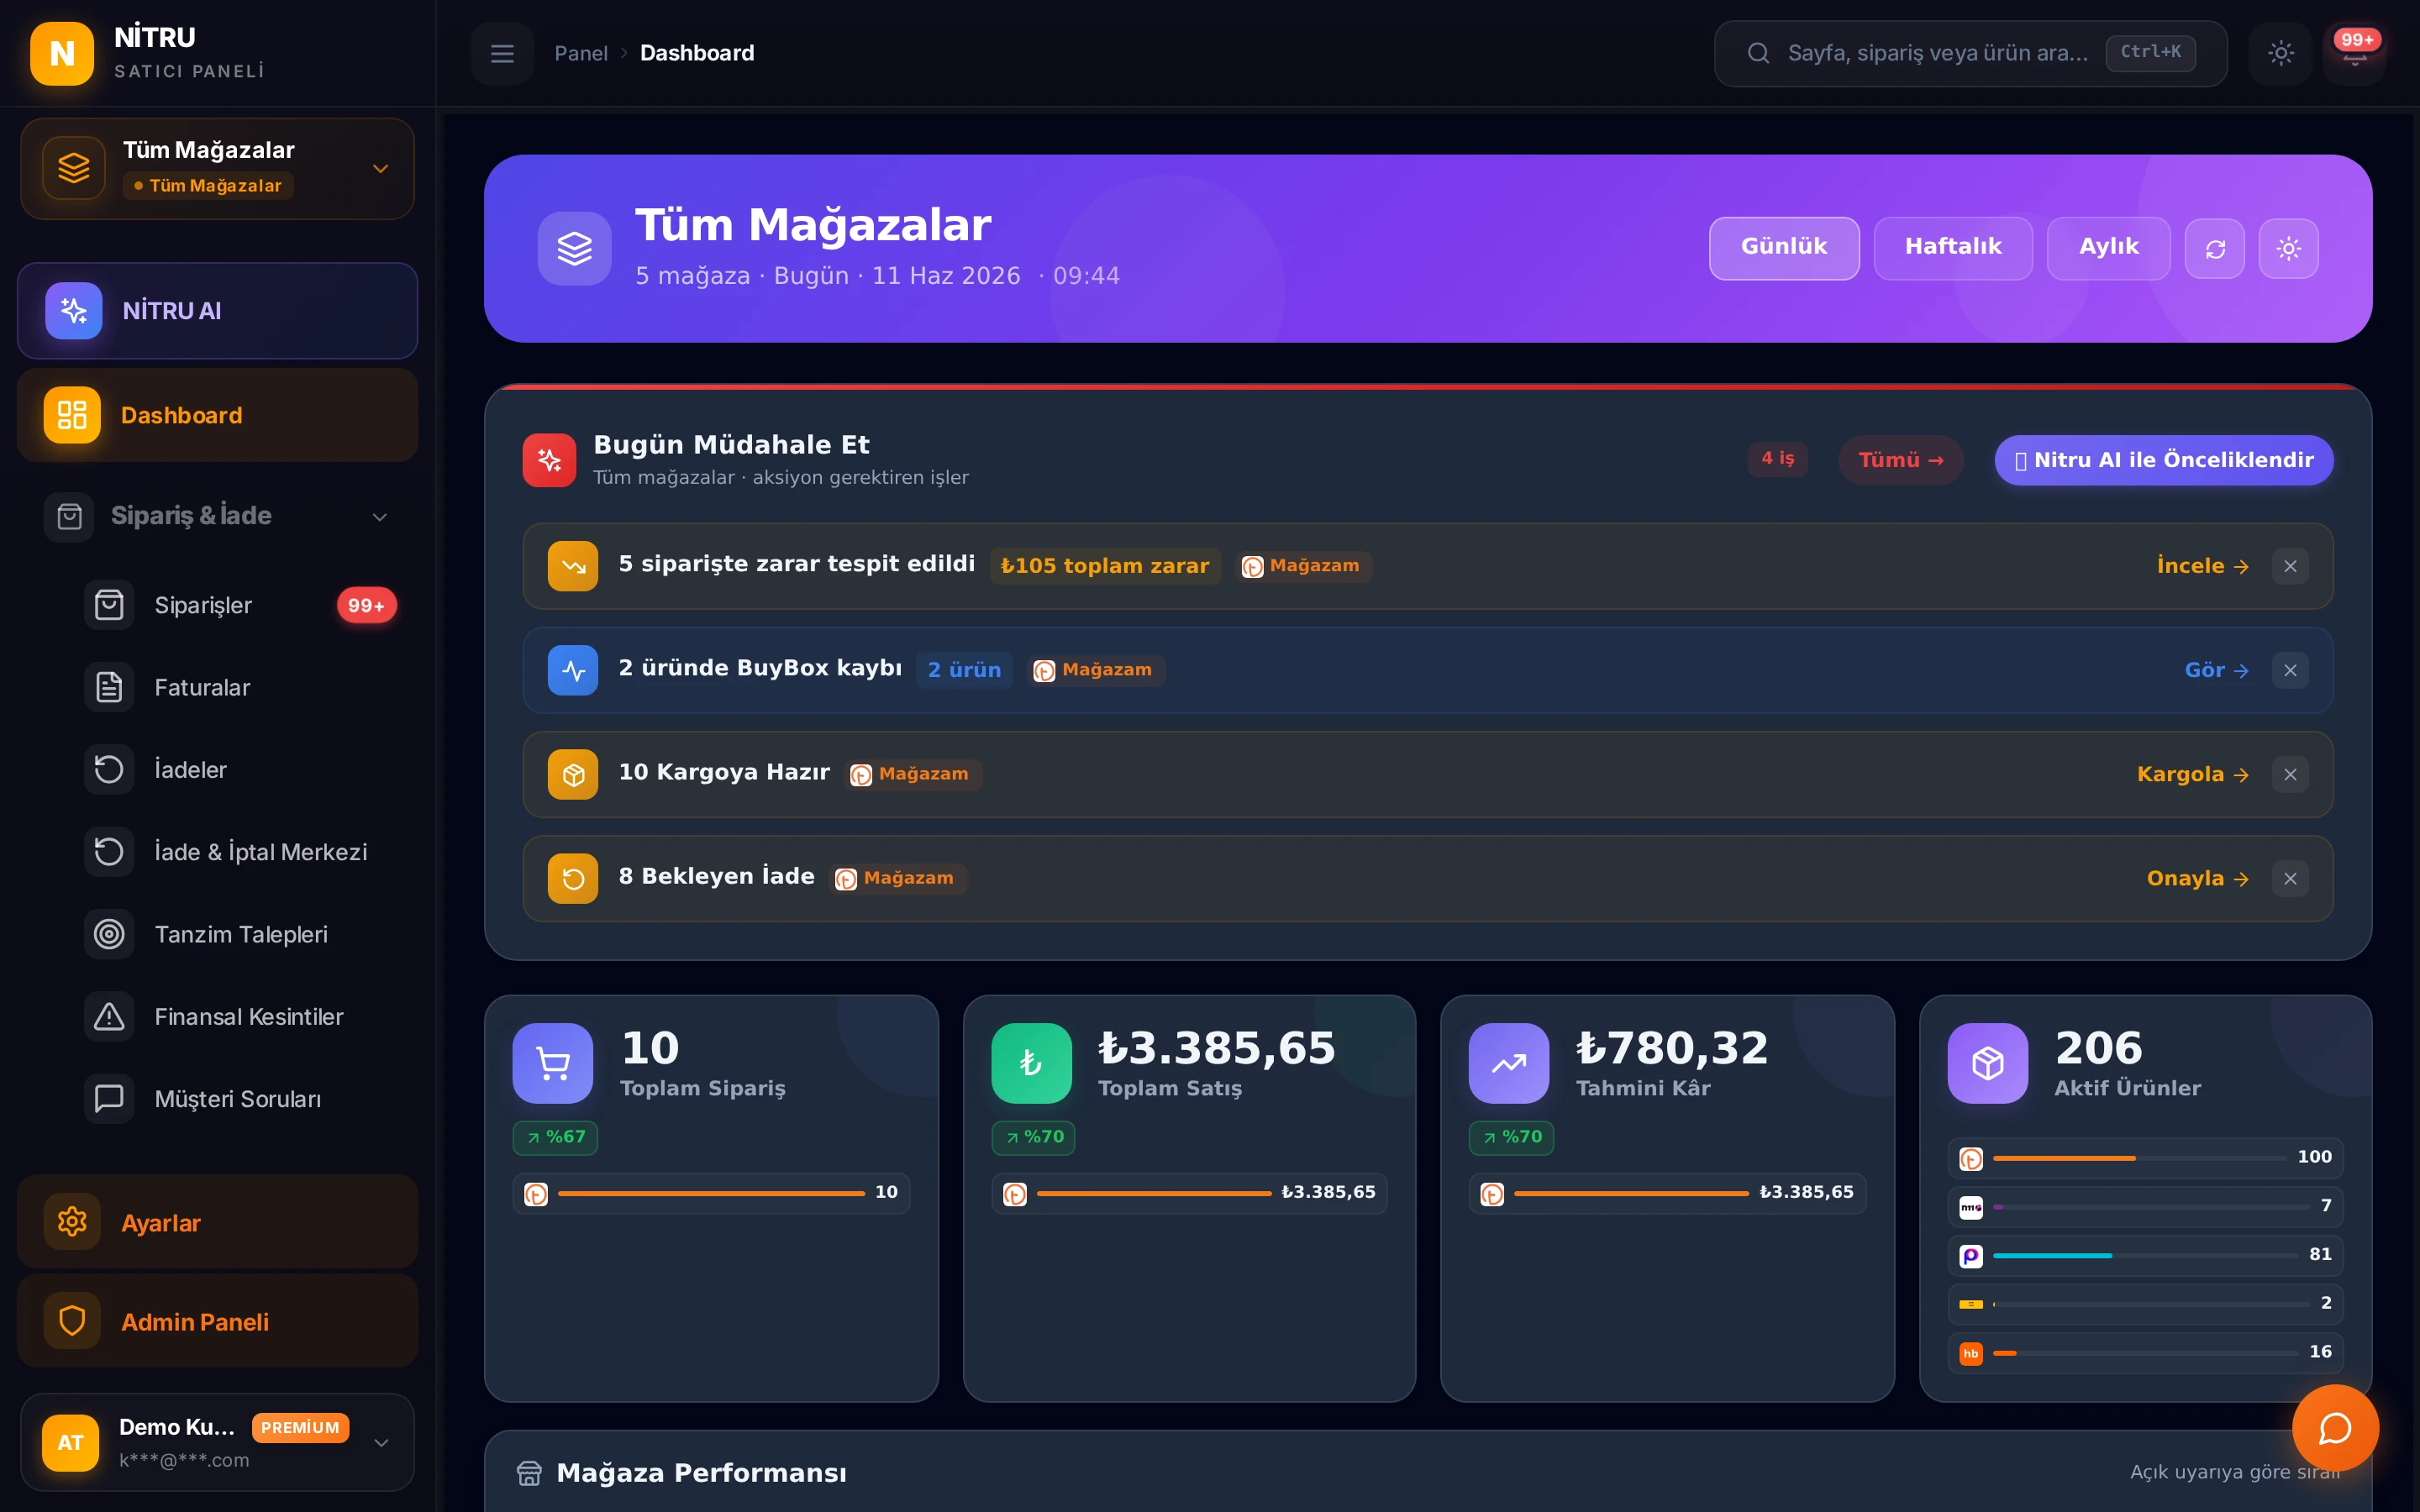Click the 4 iş badge
Viewport: 2420px width, 1512px height.
pyautogui.click(x=1777, y=459)
